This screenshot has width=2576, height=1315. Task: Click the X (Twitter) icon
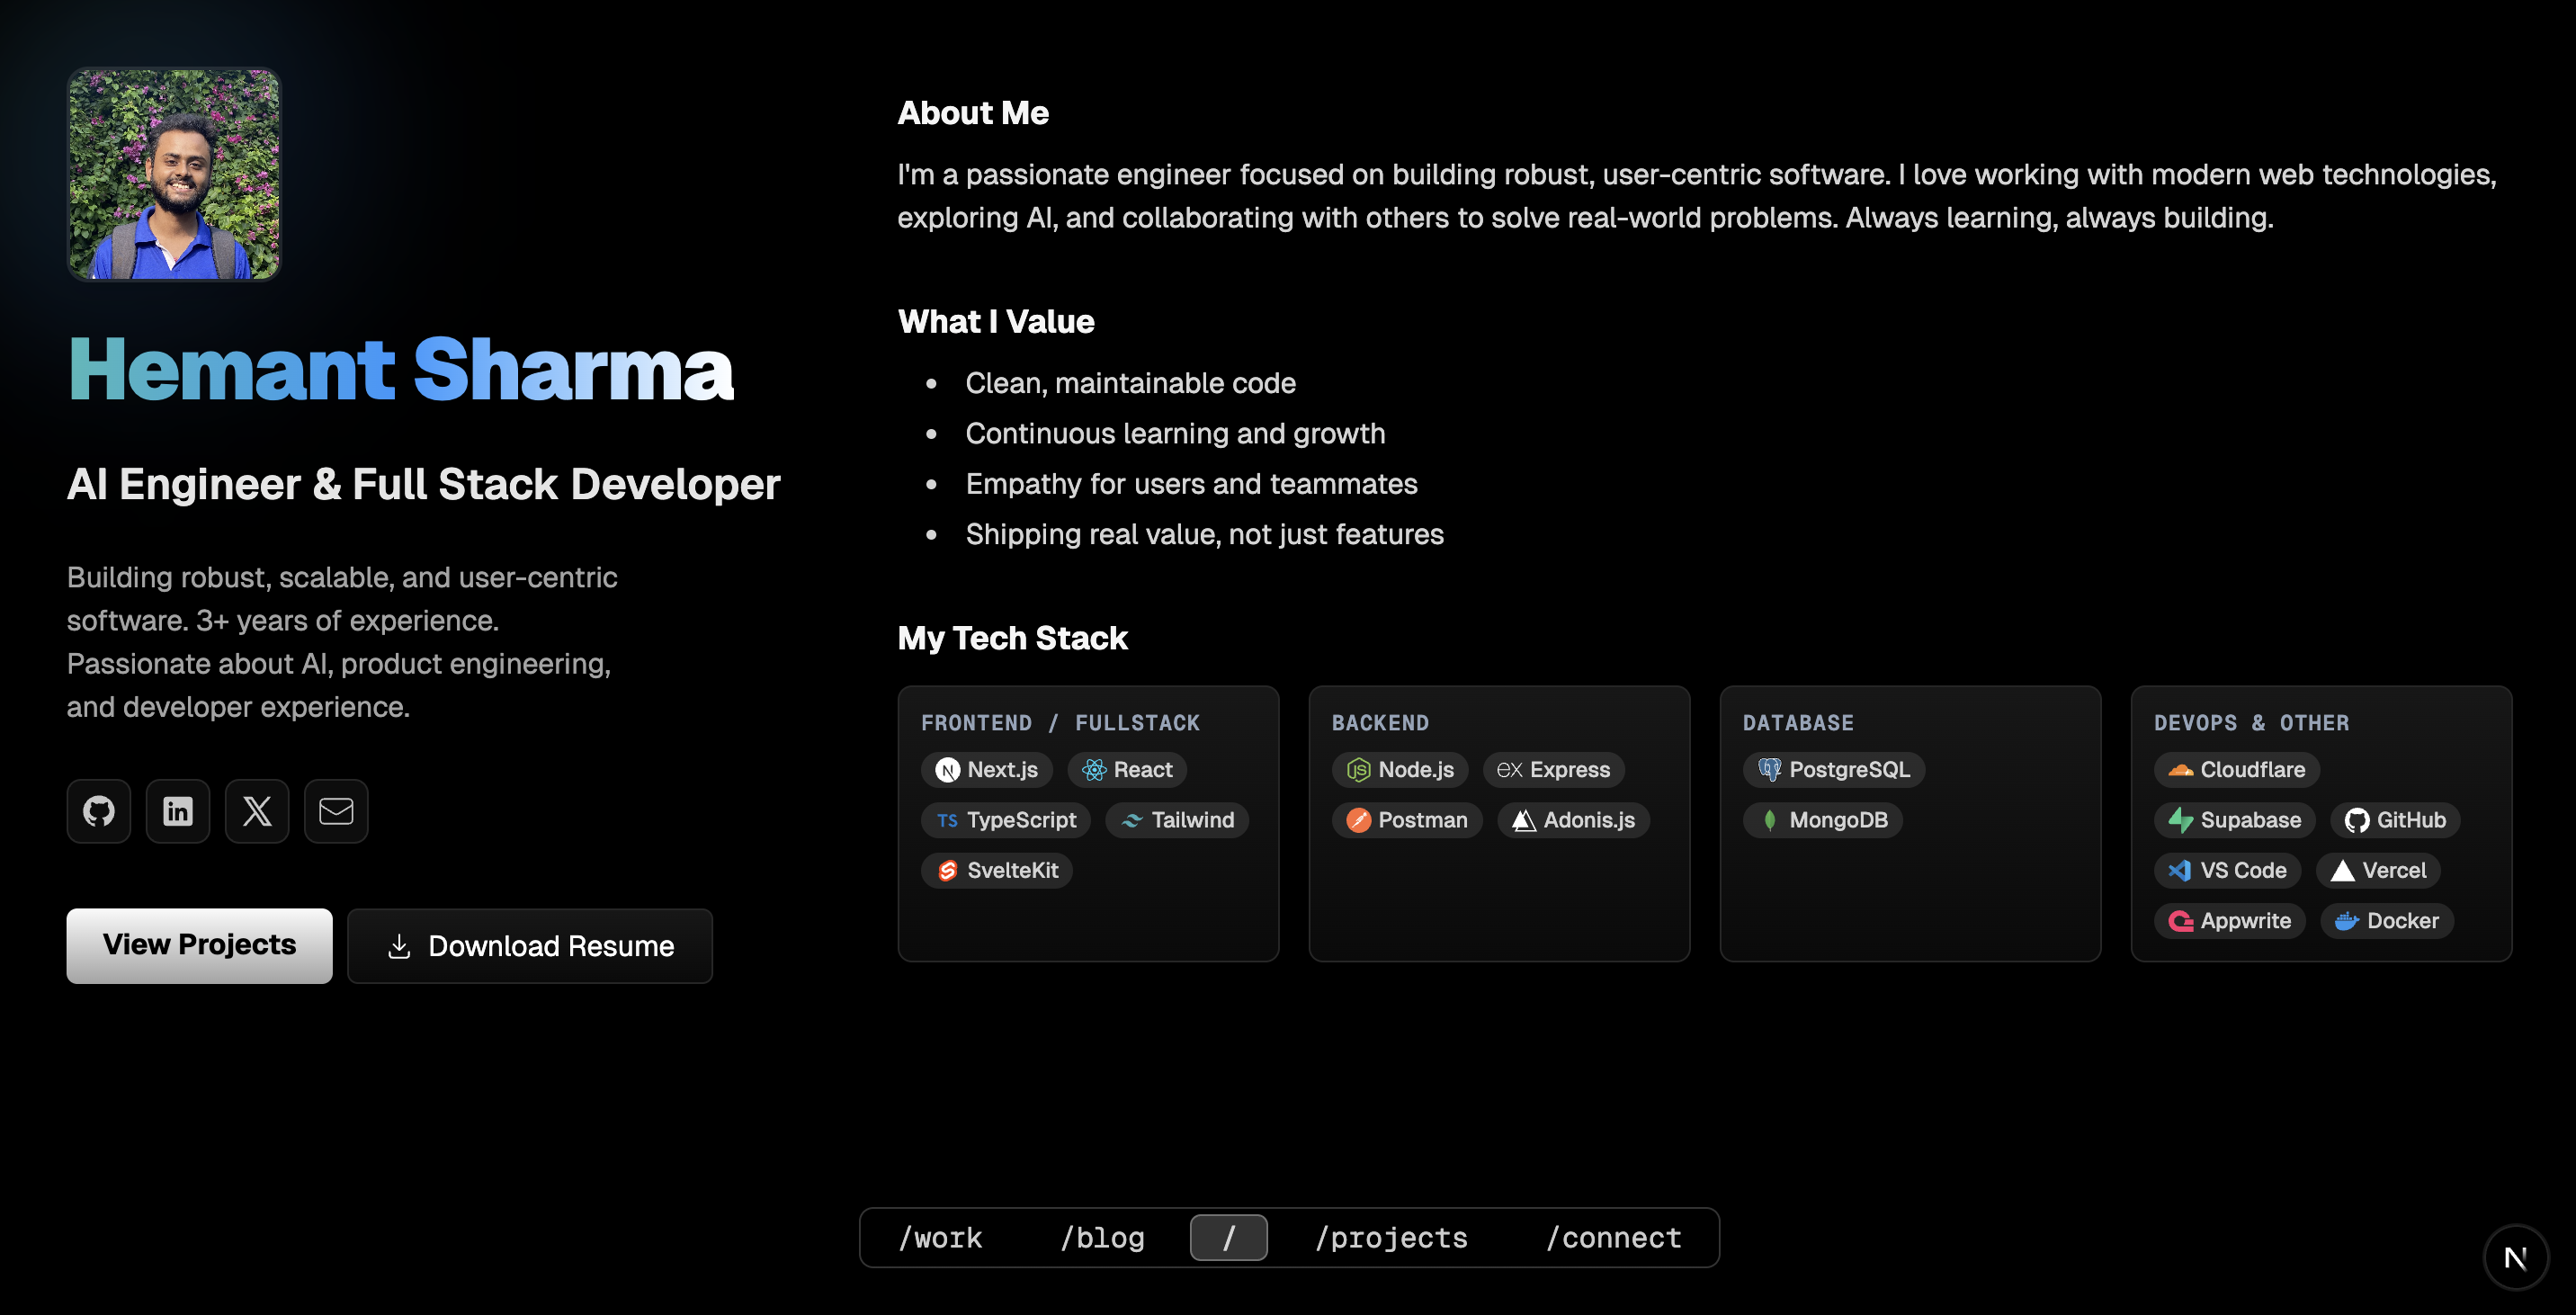(x=256, y=811)
